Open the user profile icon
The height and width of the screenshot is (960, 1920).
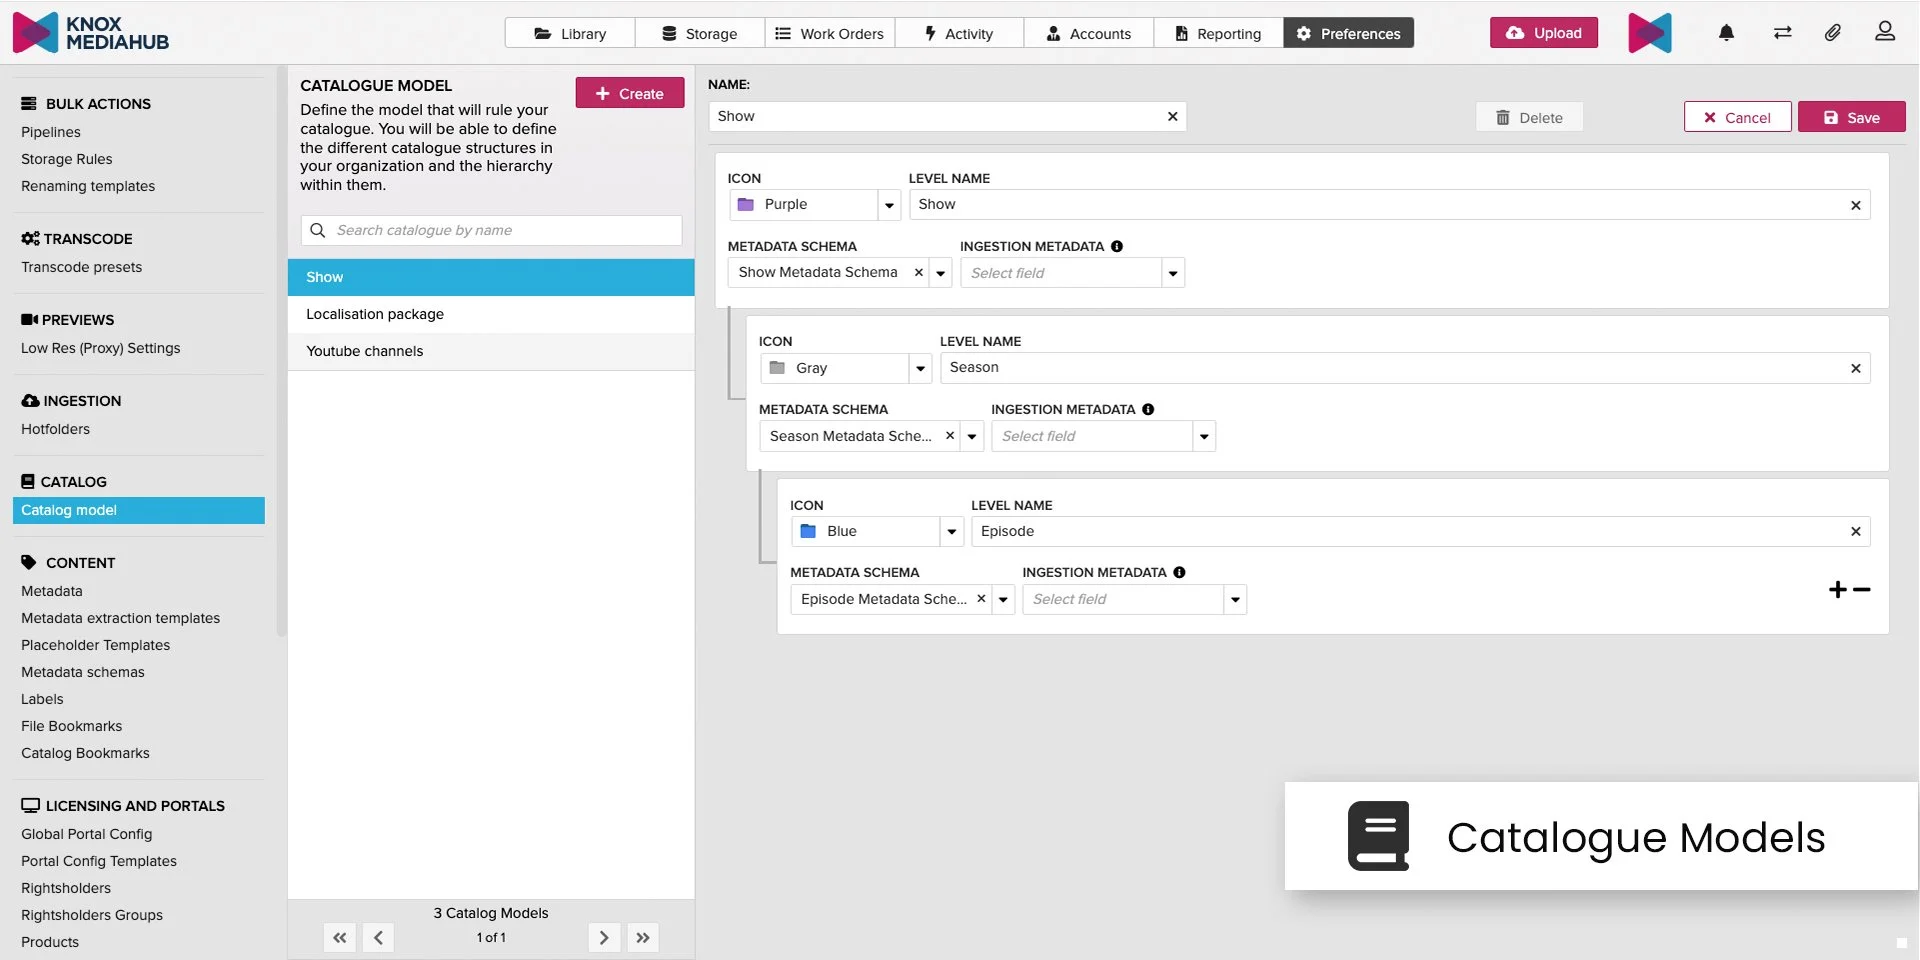pos(1886,31)
